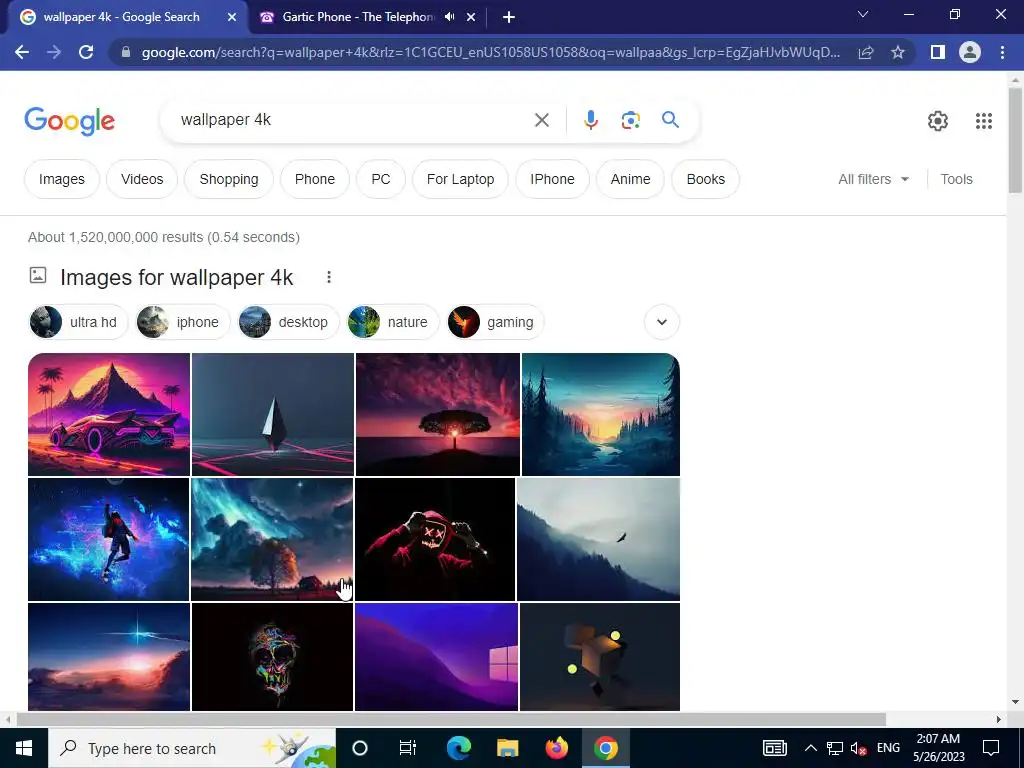The image size is (1024, 768).
Task: Filter images by ultra hd
Action: tap(78, 322)
